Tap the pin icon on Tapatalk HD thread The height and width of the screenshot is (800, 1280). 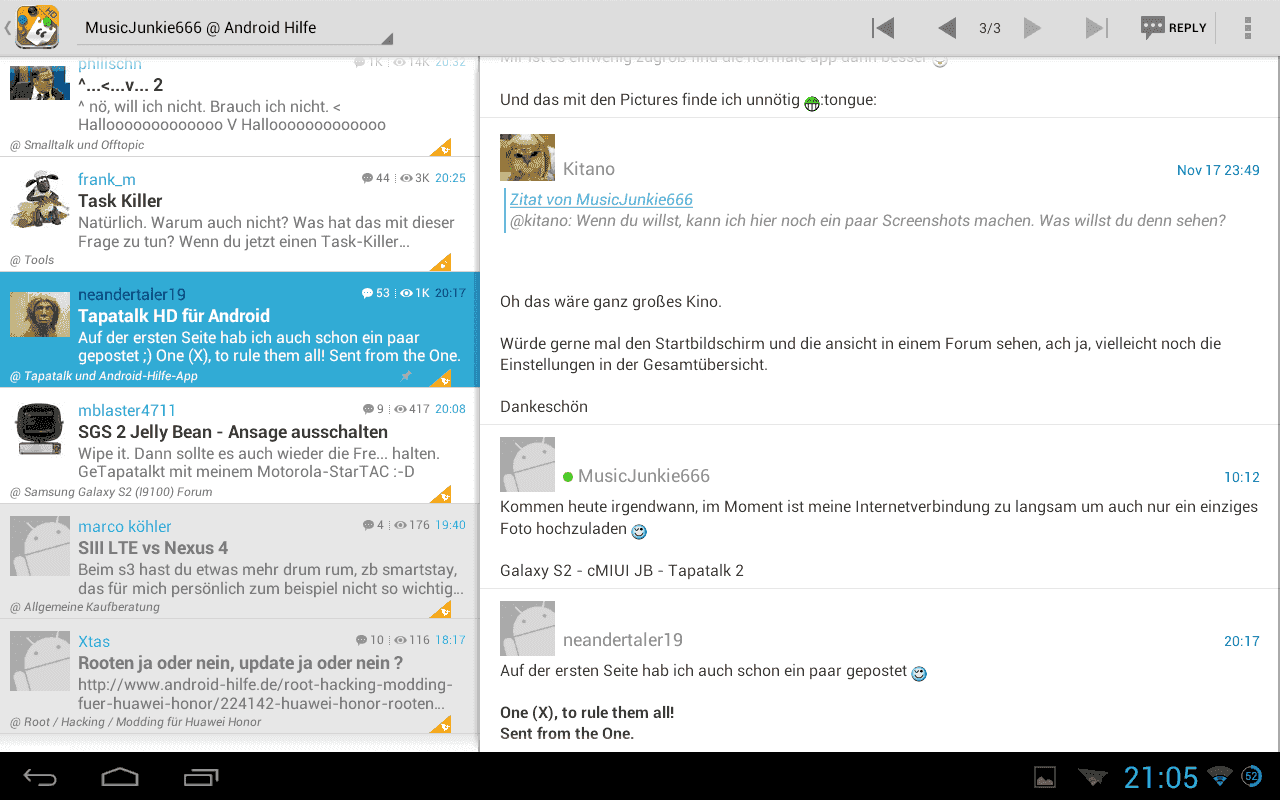click(406, 376)
